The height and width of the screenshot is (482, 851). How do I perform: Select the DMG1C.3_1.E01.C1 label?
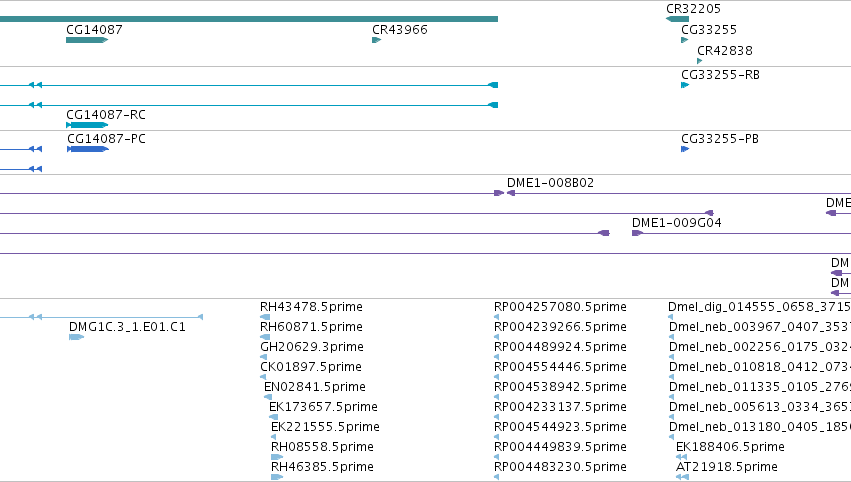(x=127, y=327)
